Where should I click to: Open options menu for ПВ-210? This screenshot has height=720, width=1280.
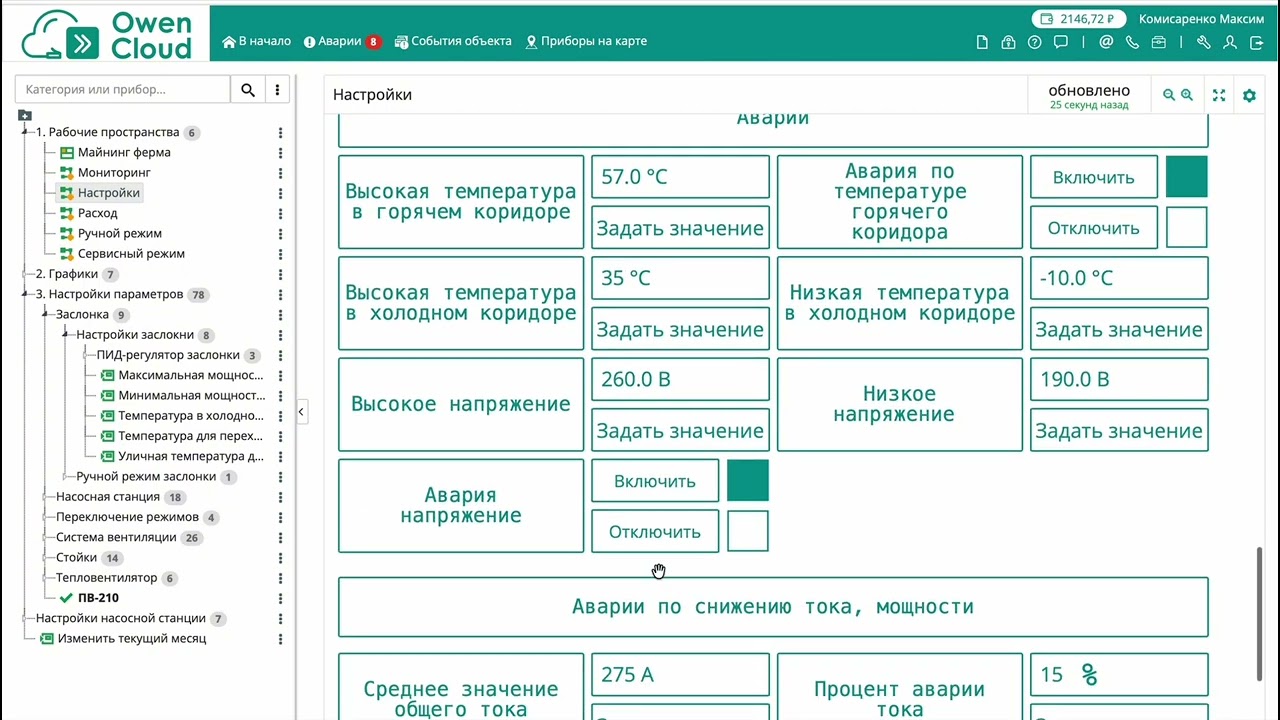click(280, 598)
